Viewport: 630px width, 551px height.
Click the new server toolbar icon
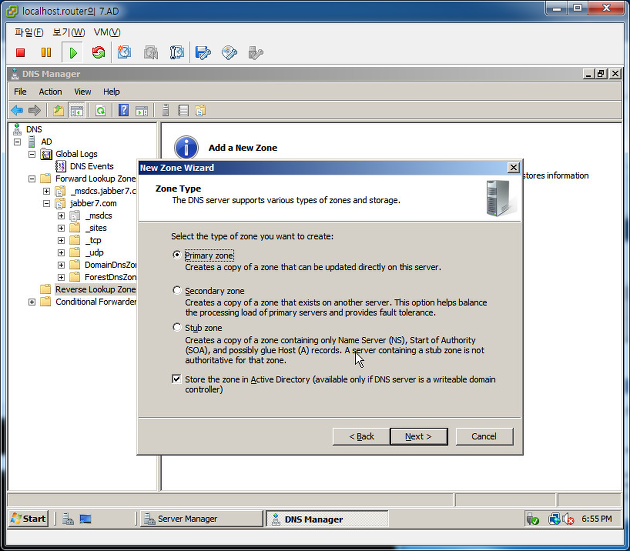pos(166,110)
